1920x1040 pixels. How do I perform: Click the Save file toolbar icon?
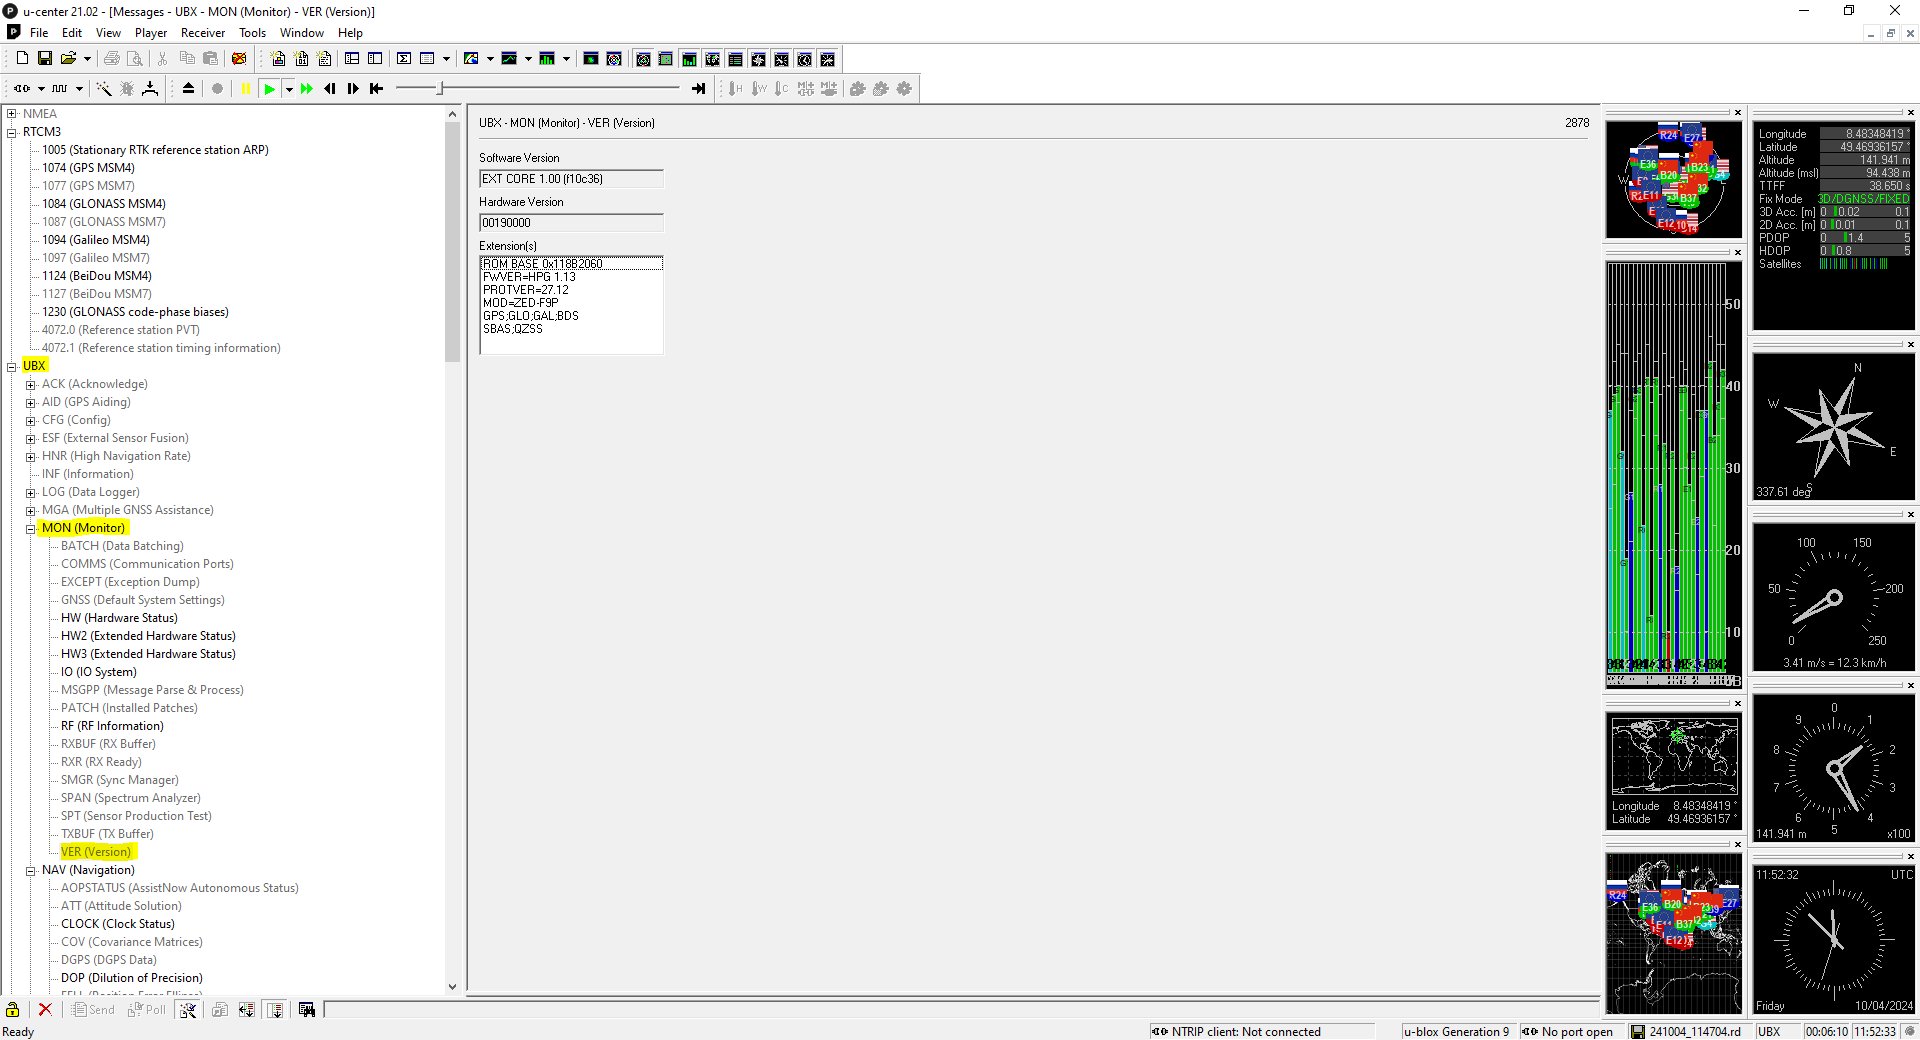45,59
